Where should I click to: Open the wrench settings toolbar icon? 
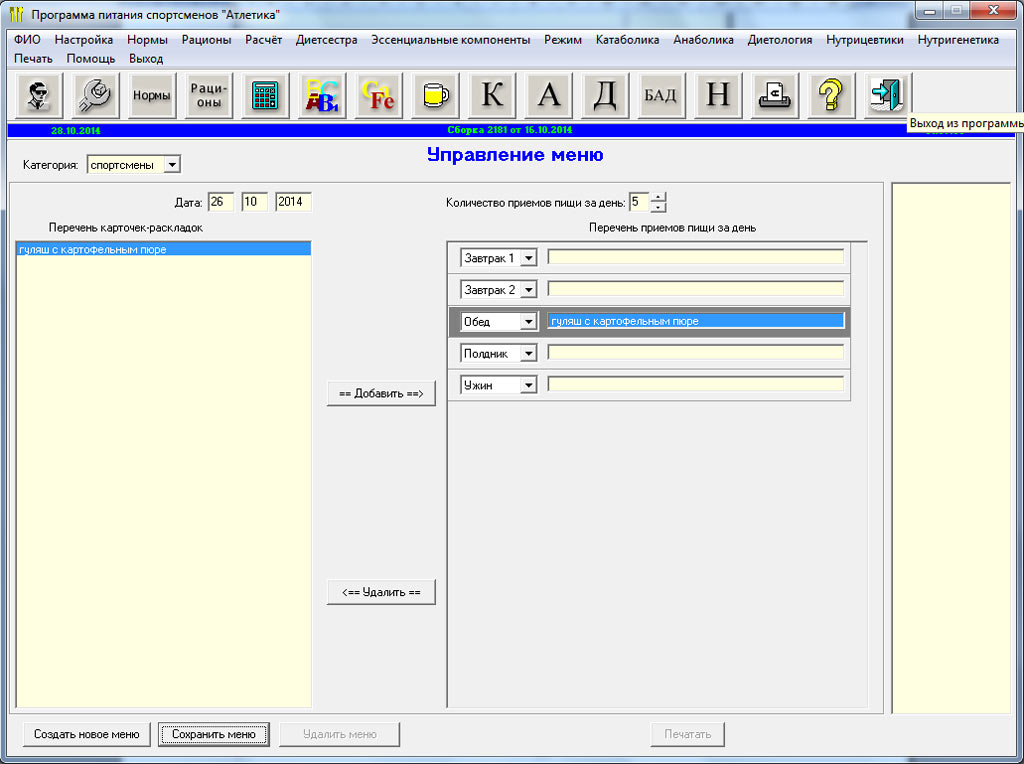(95, 95)
